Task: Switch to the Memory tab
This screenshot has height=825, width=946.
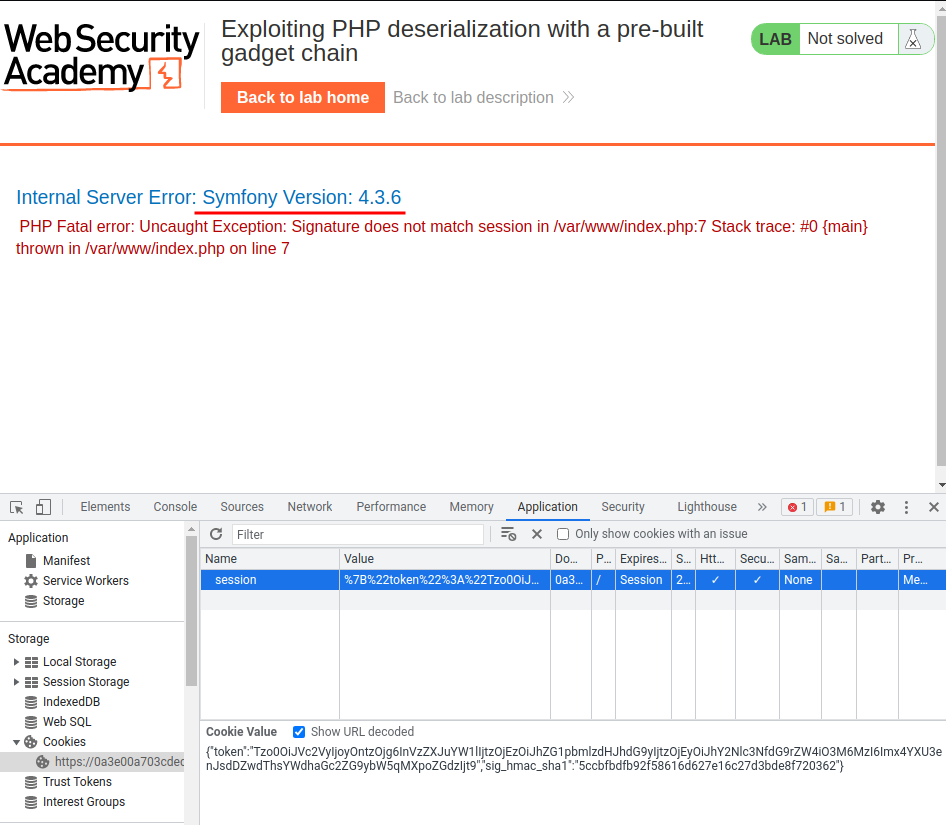Action: pos(471,507)
